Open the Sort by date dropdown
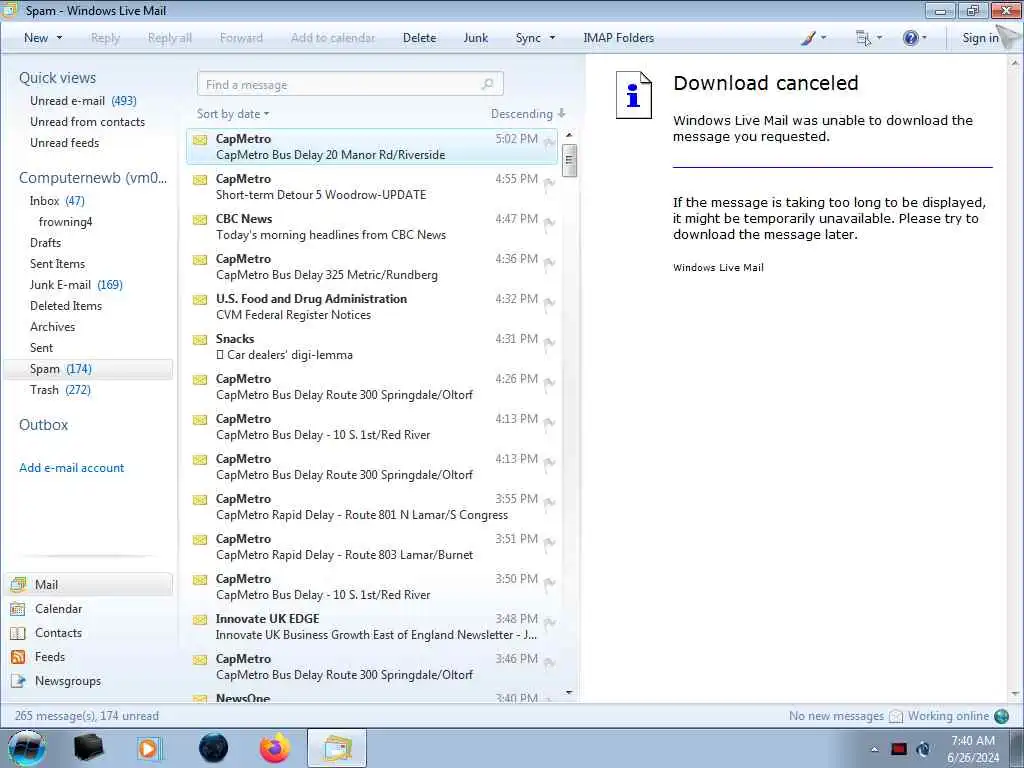The width and height of the screenshot is (1024, 768). [x=232, y=114]
